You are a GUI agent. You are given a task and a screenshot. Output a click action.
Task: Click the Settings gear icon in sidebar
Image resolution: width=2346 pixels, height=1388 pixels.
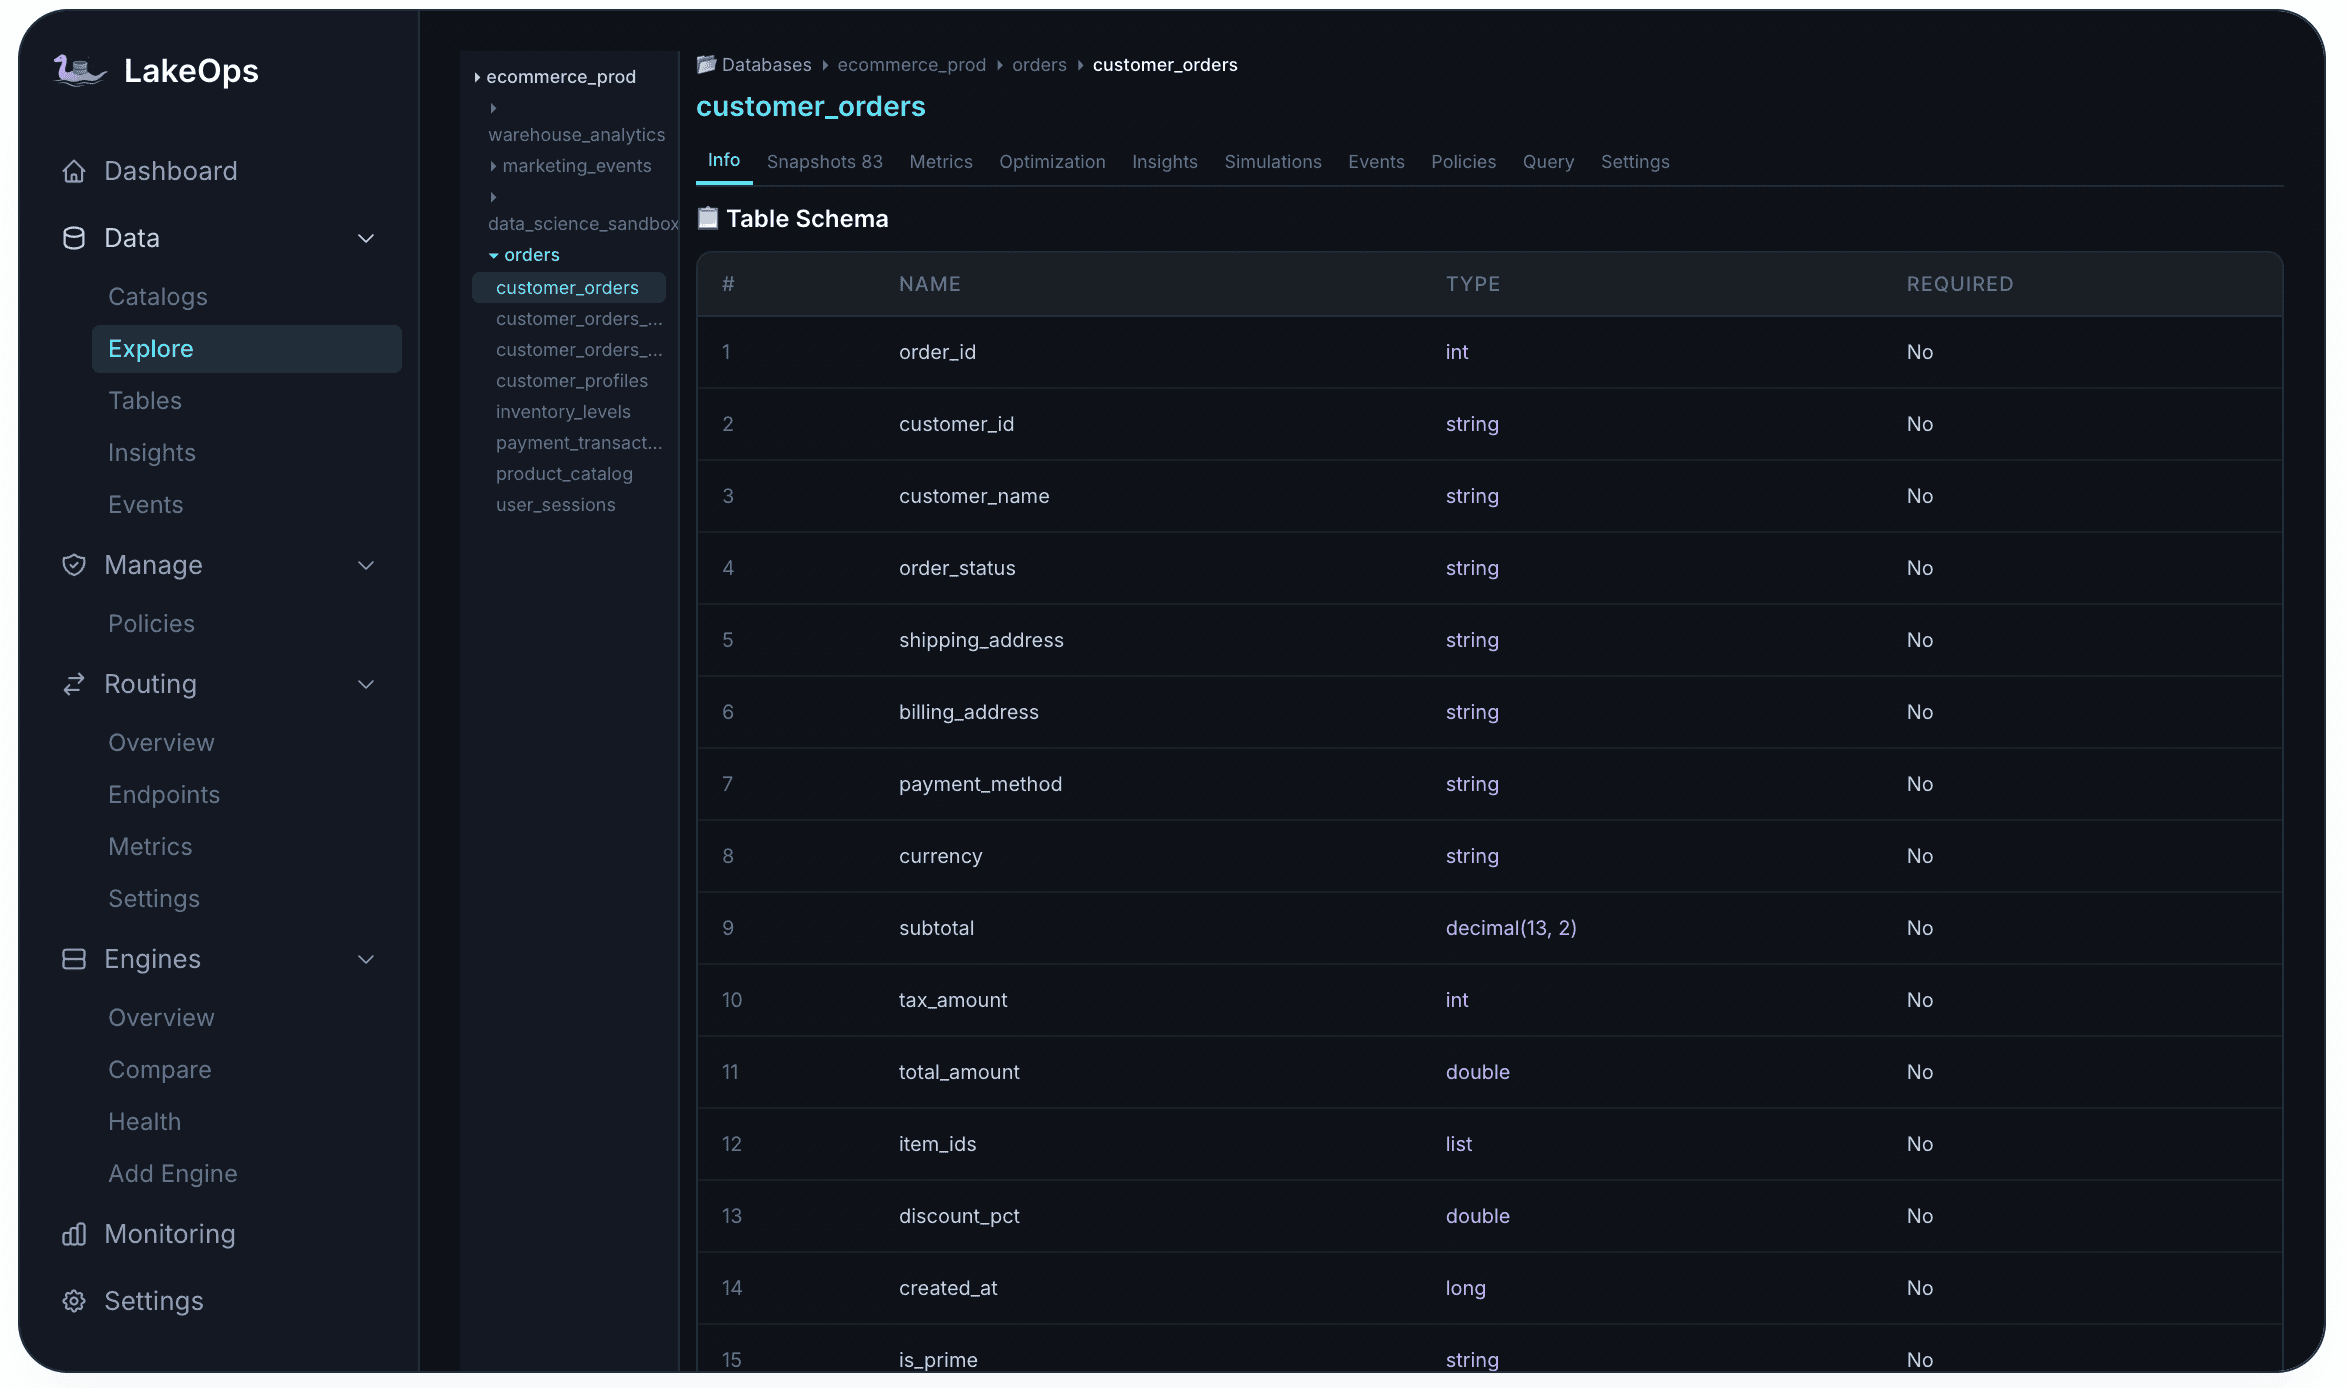74,1301
